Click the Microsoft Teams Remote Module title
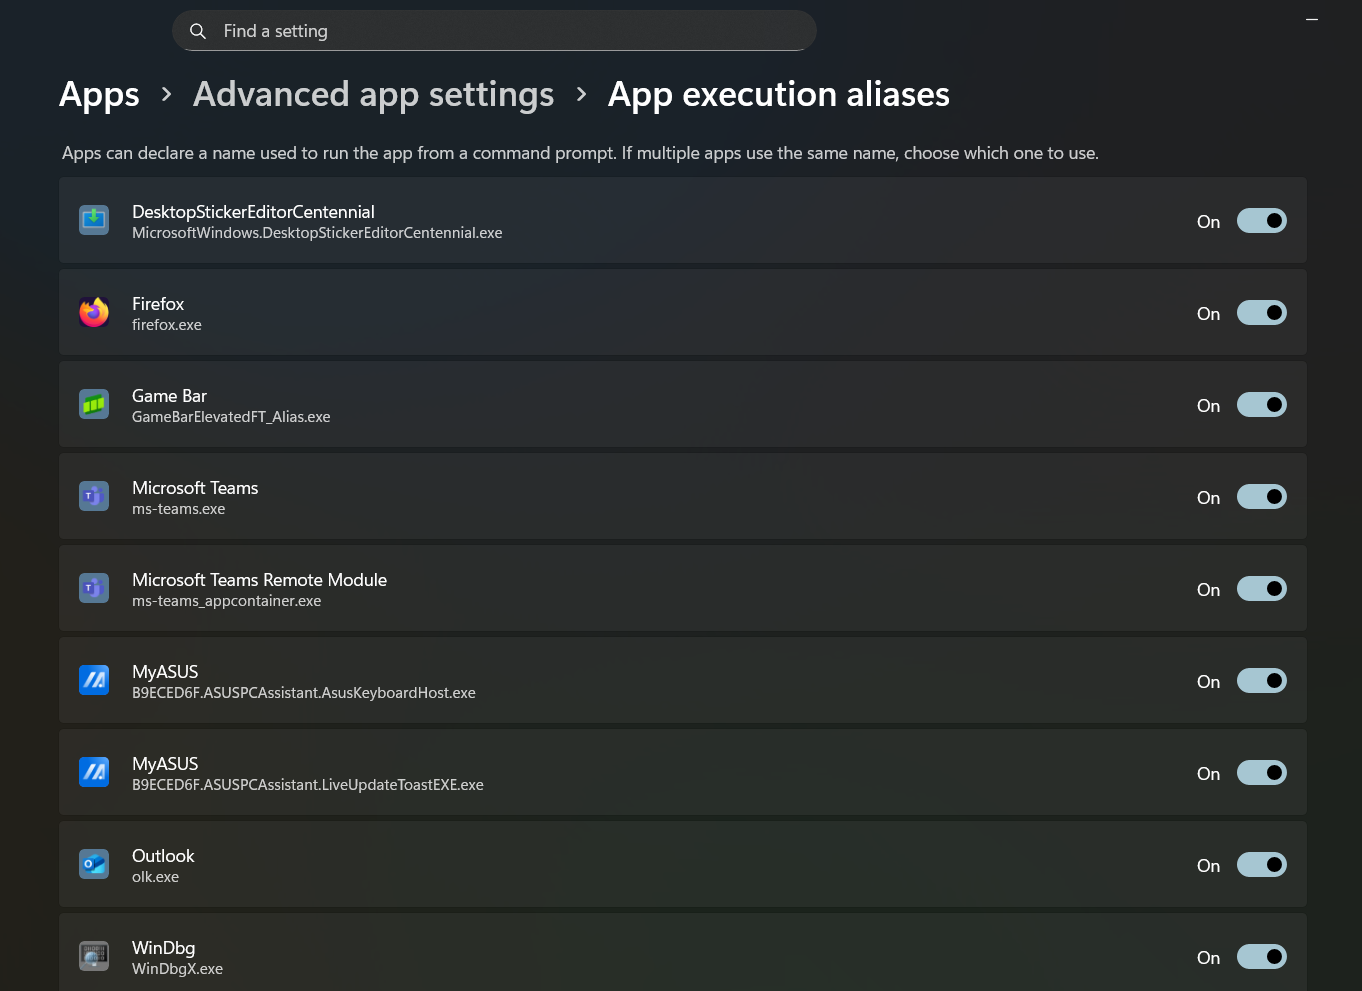Screen dimensions: 1362x991 pos(259,580)
